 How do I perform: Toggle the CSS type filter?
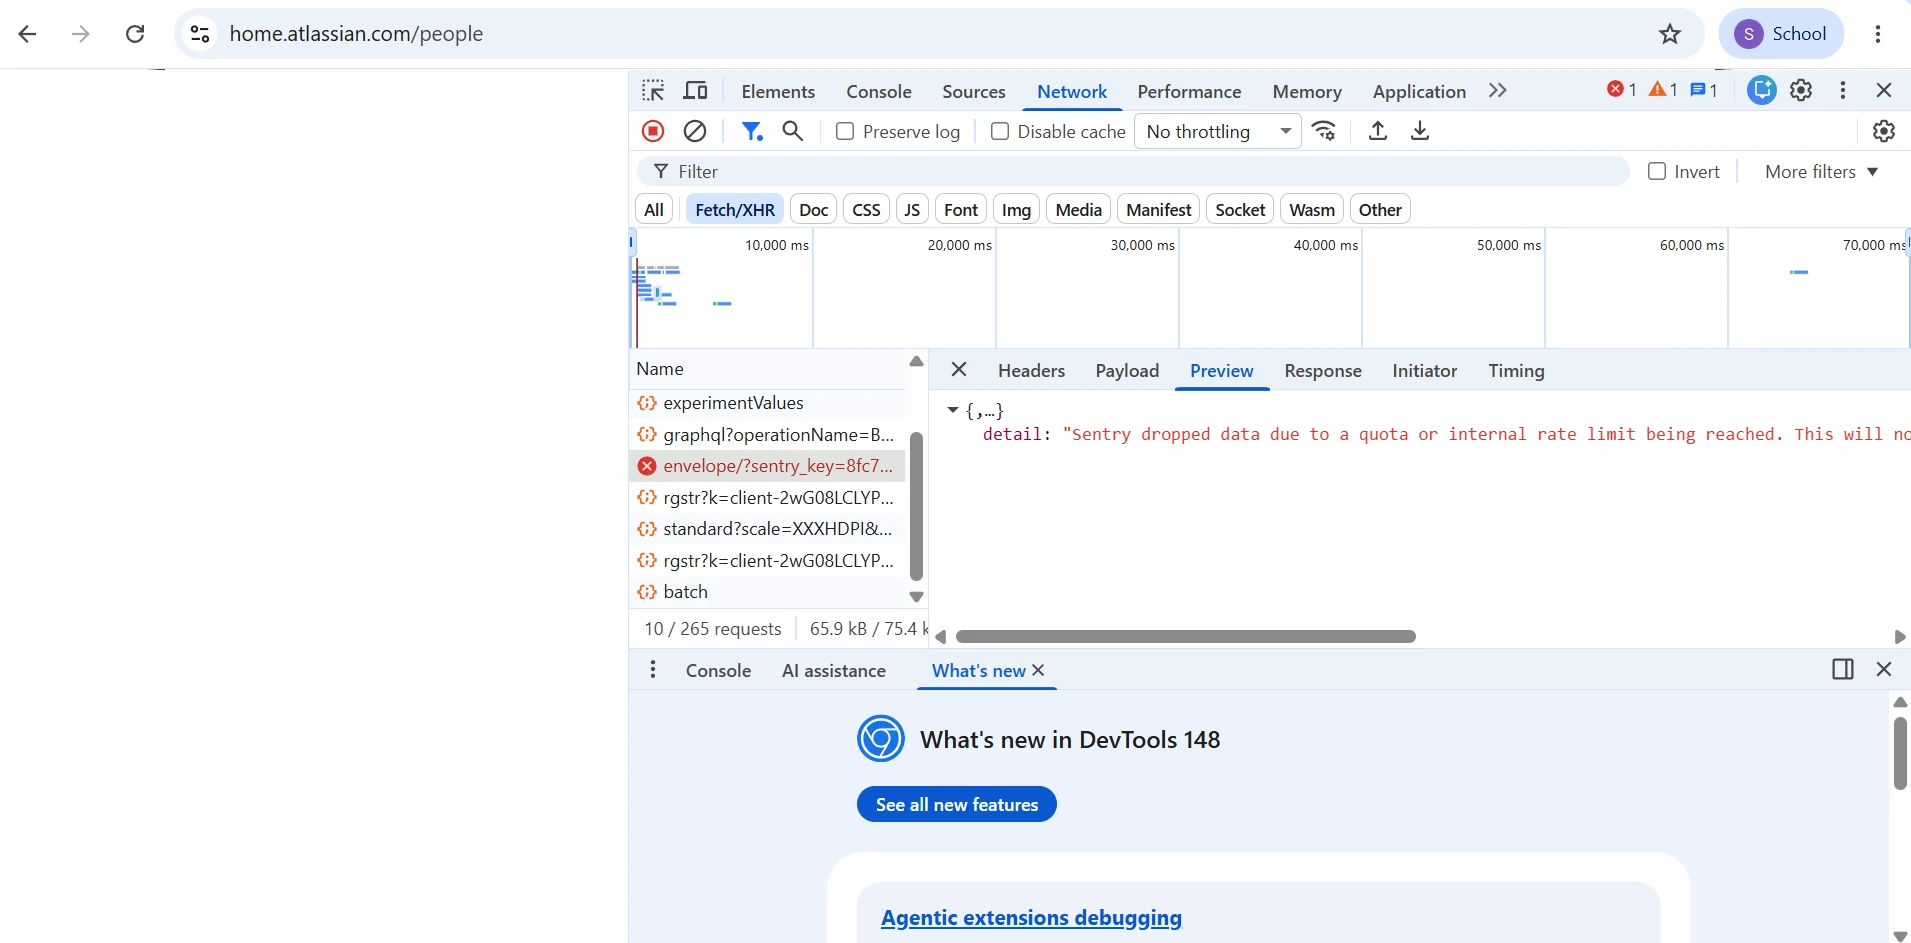[x=866, y=210]
